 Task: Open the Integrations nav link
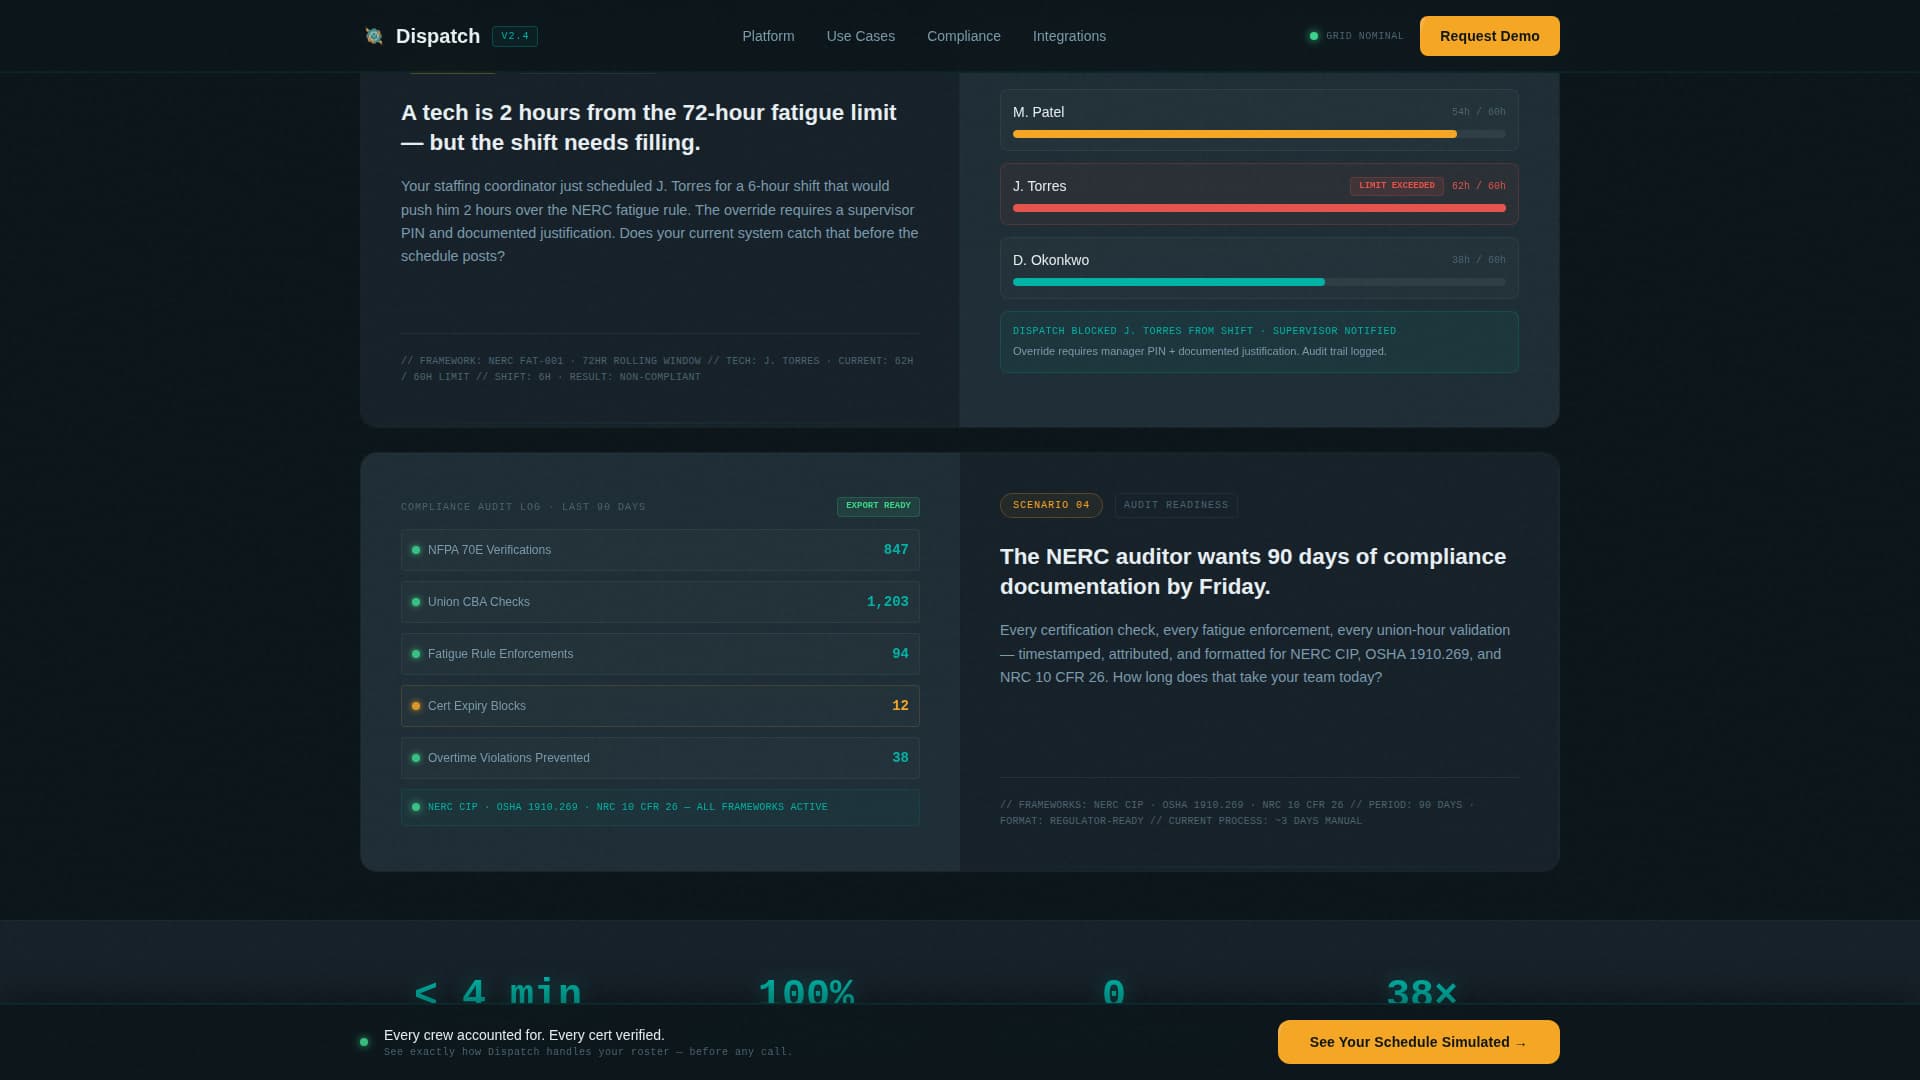tap(1069, 36)
